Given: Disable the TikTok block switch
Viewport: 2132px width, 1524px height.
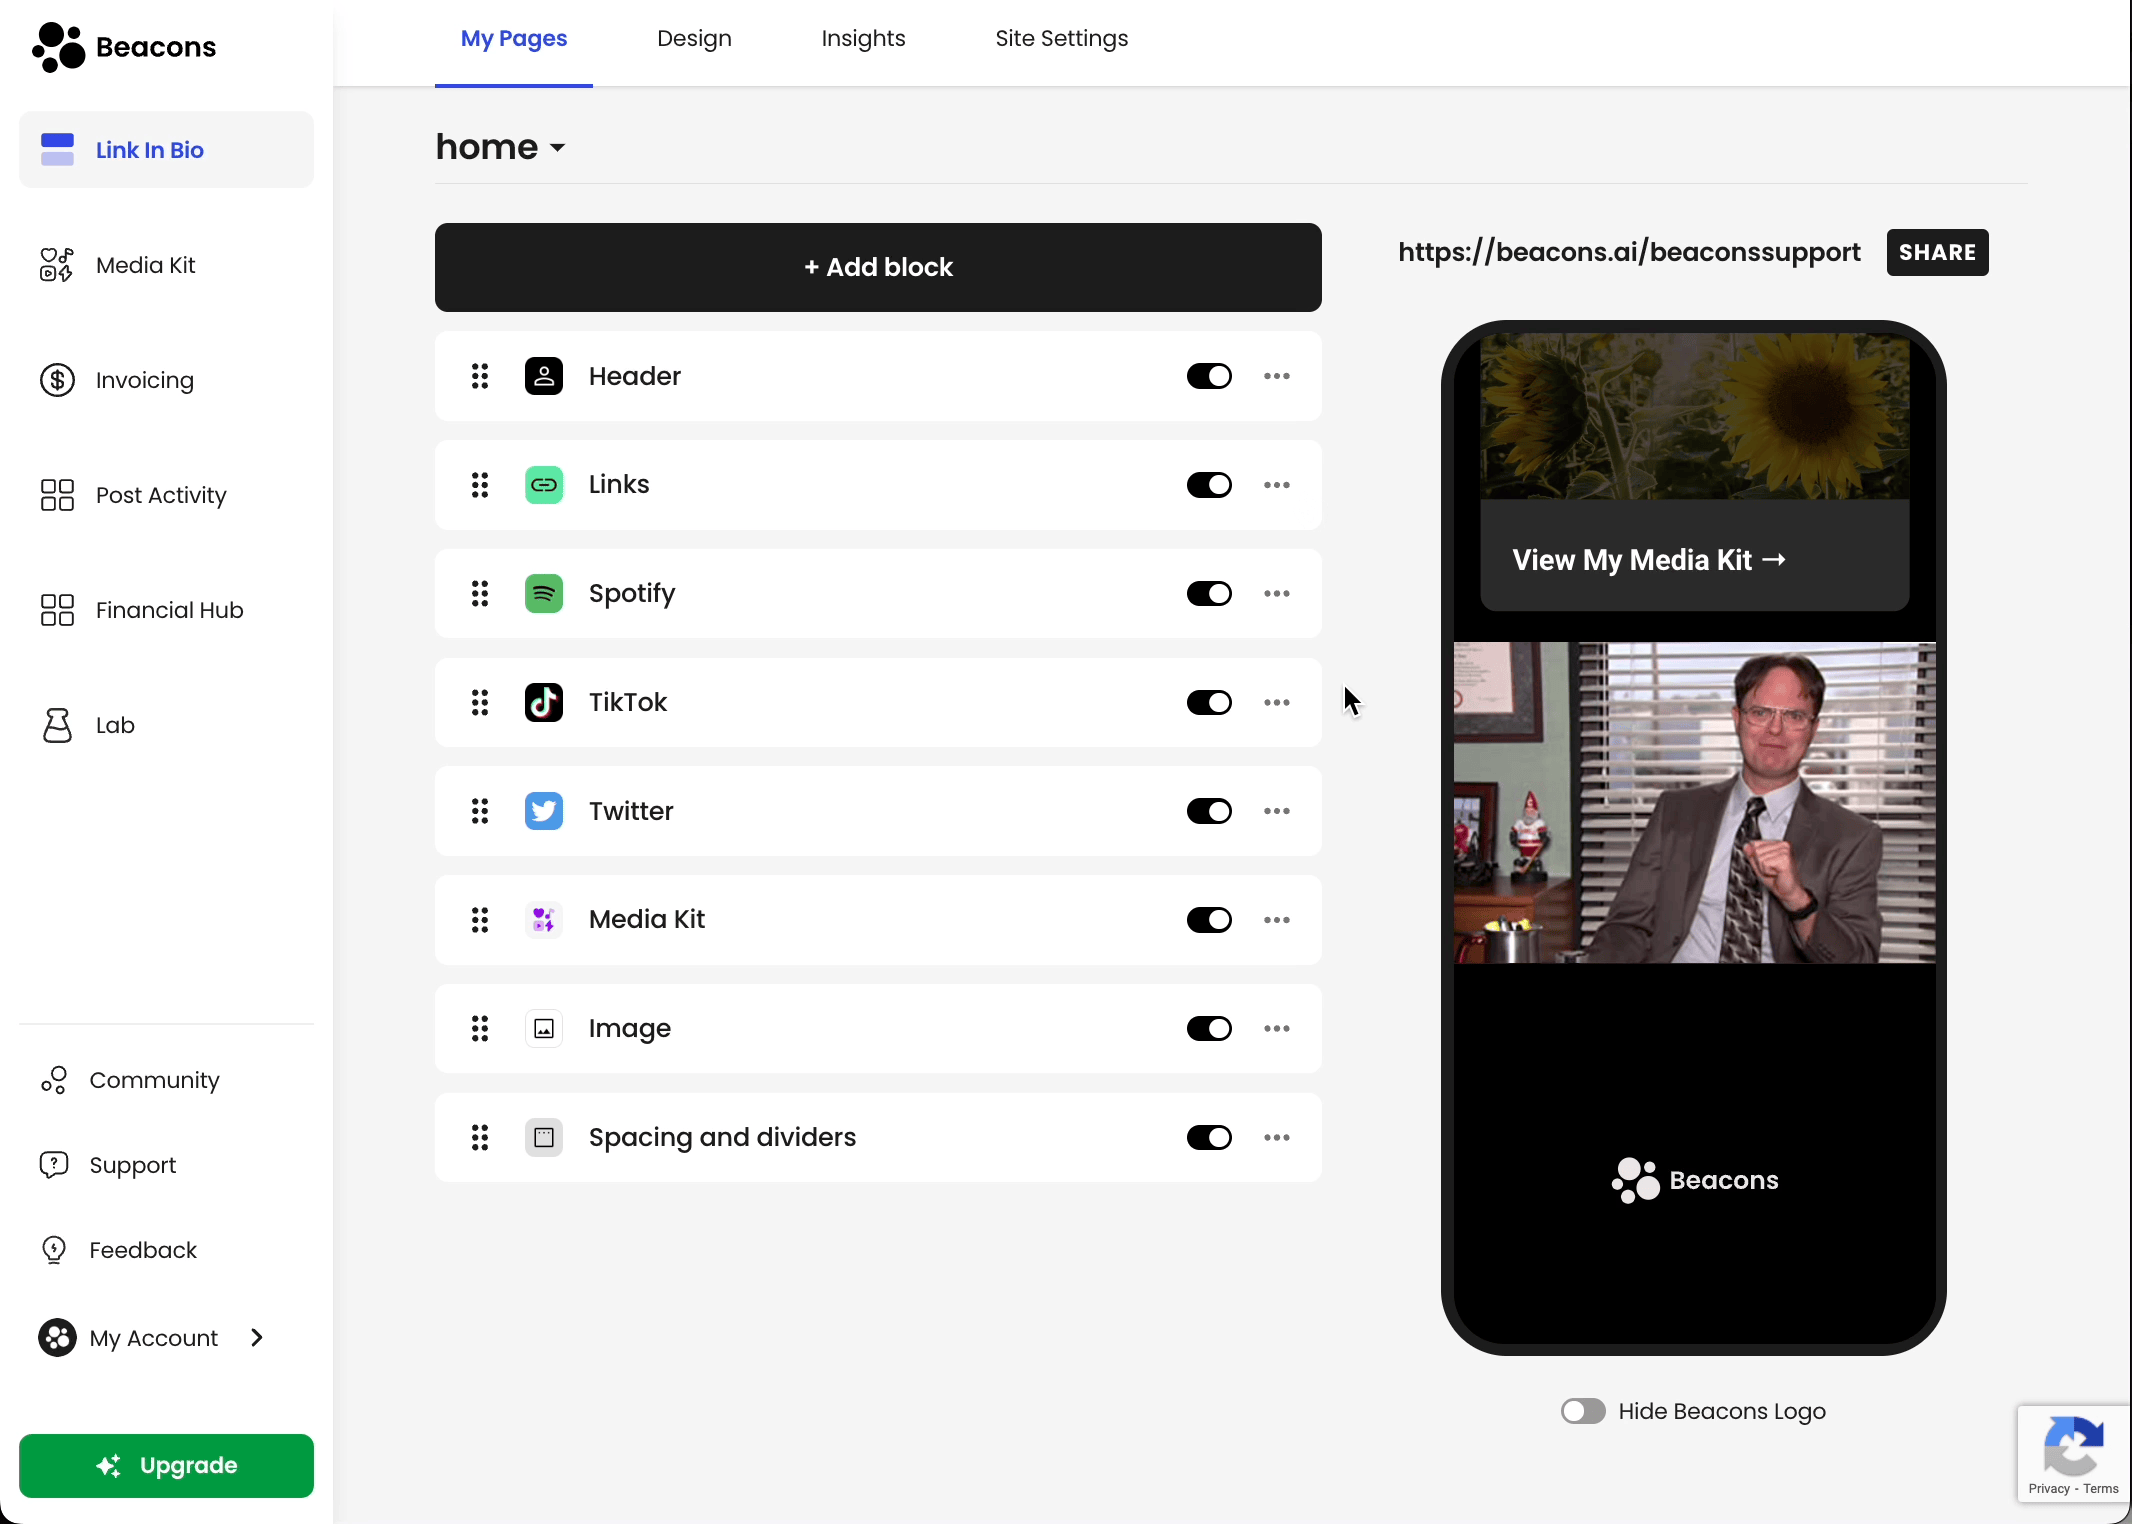Looking at the screenshot, I should click(1209, 702).
